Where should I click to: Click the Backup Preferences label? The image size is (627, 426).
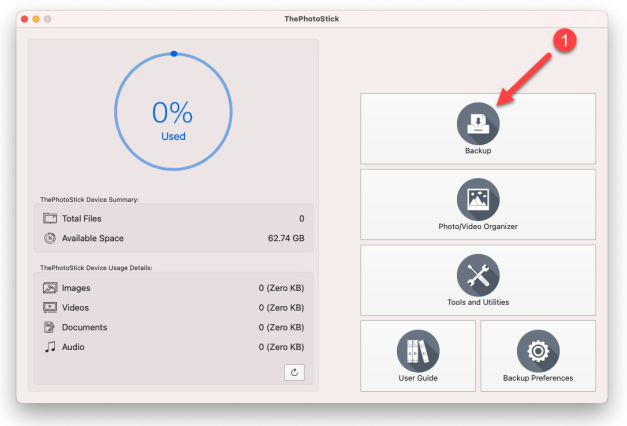tap(538, 378)
